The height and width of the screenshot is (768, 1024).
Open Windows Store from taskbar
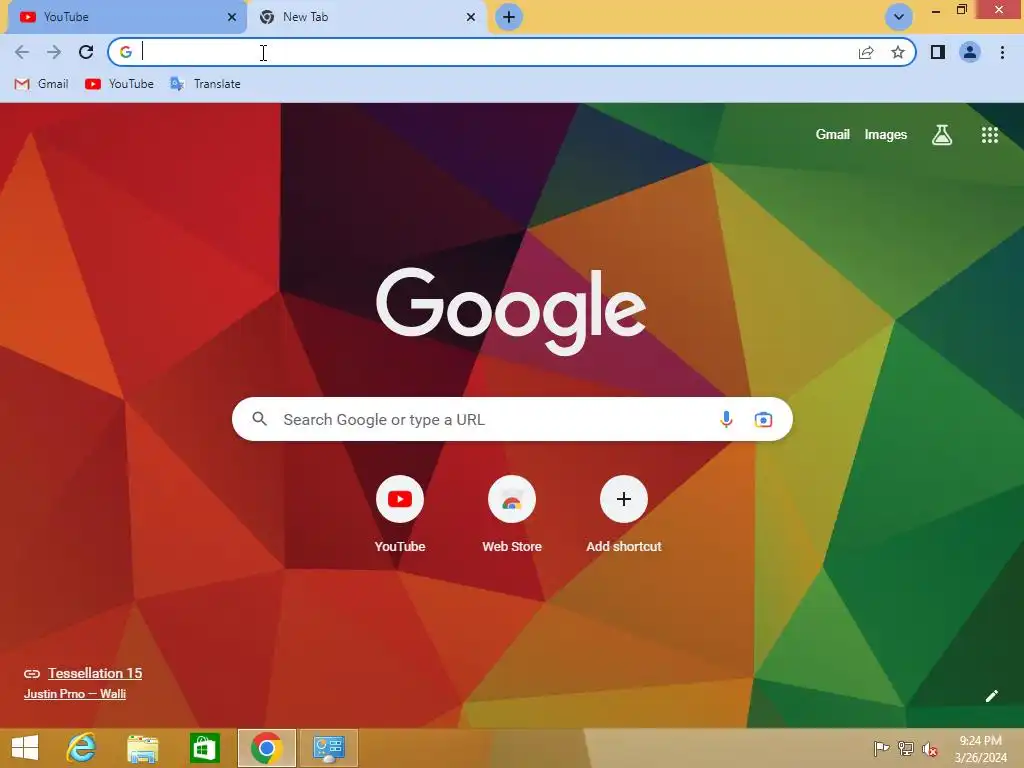pos(204,748)
